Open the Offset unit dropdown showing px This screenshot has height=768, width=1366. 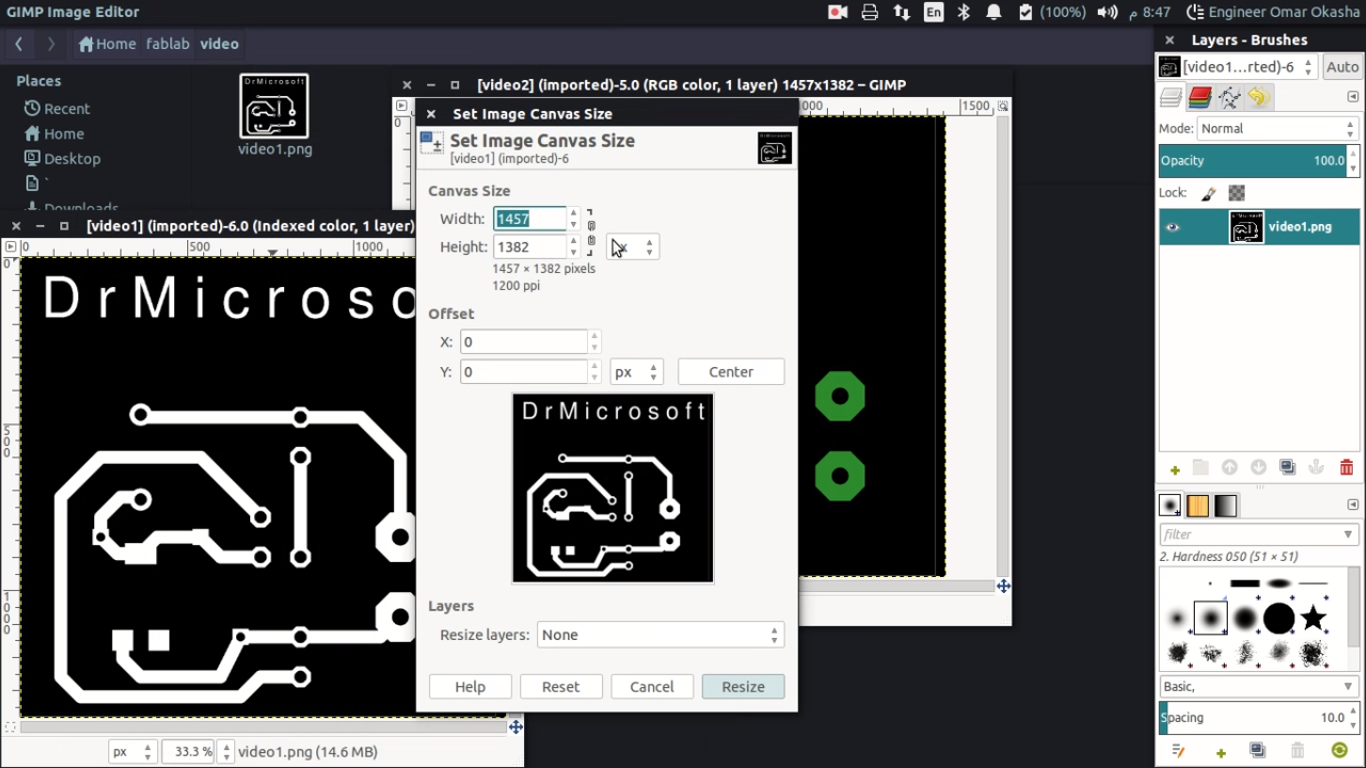(637, 372)
